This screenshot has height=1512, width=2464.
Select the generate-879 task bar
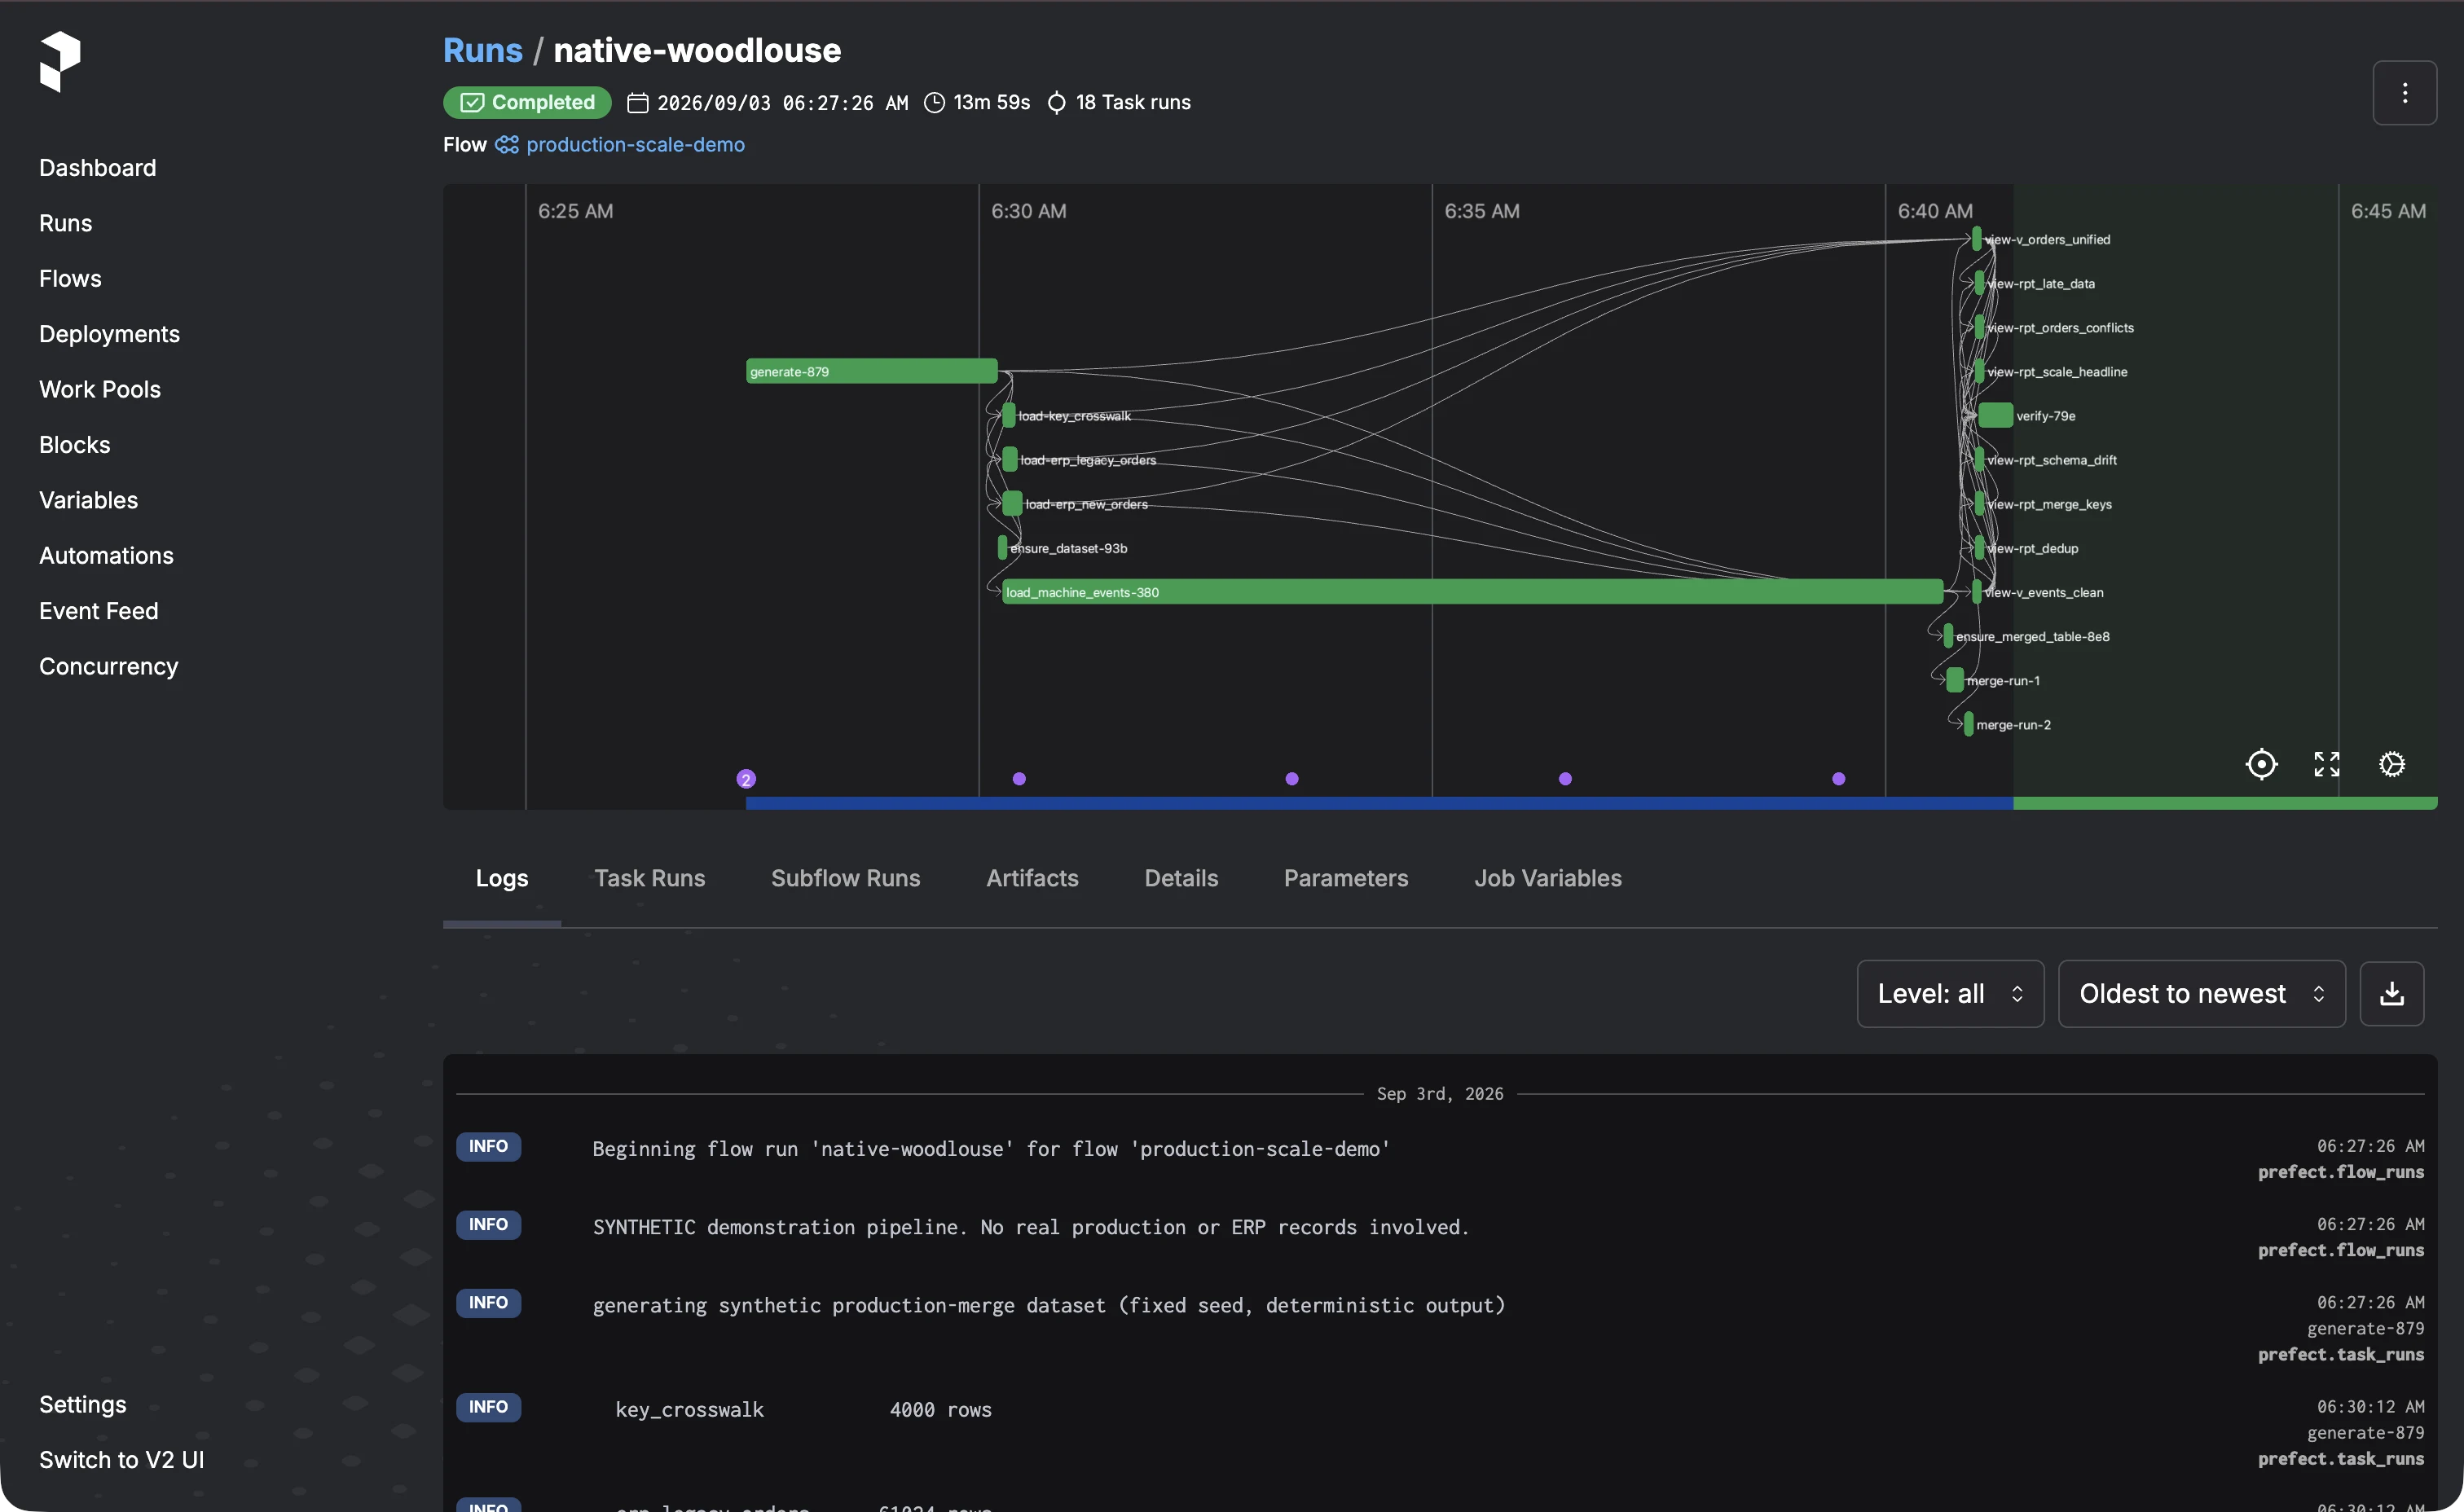click(x=871, y=372)
